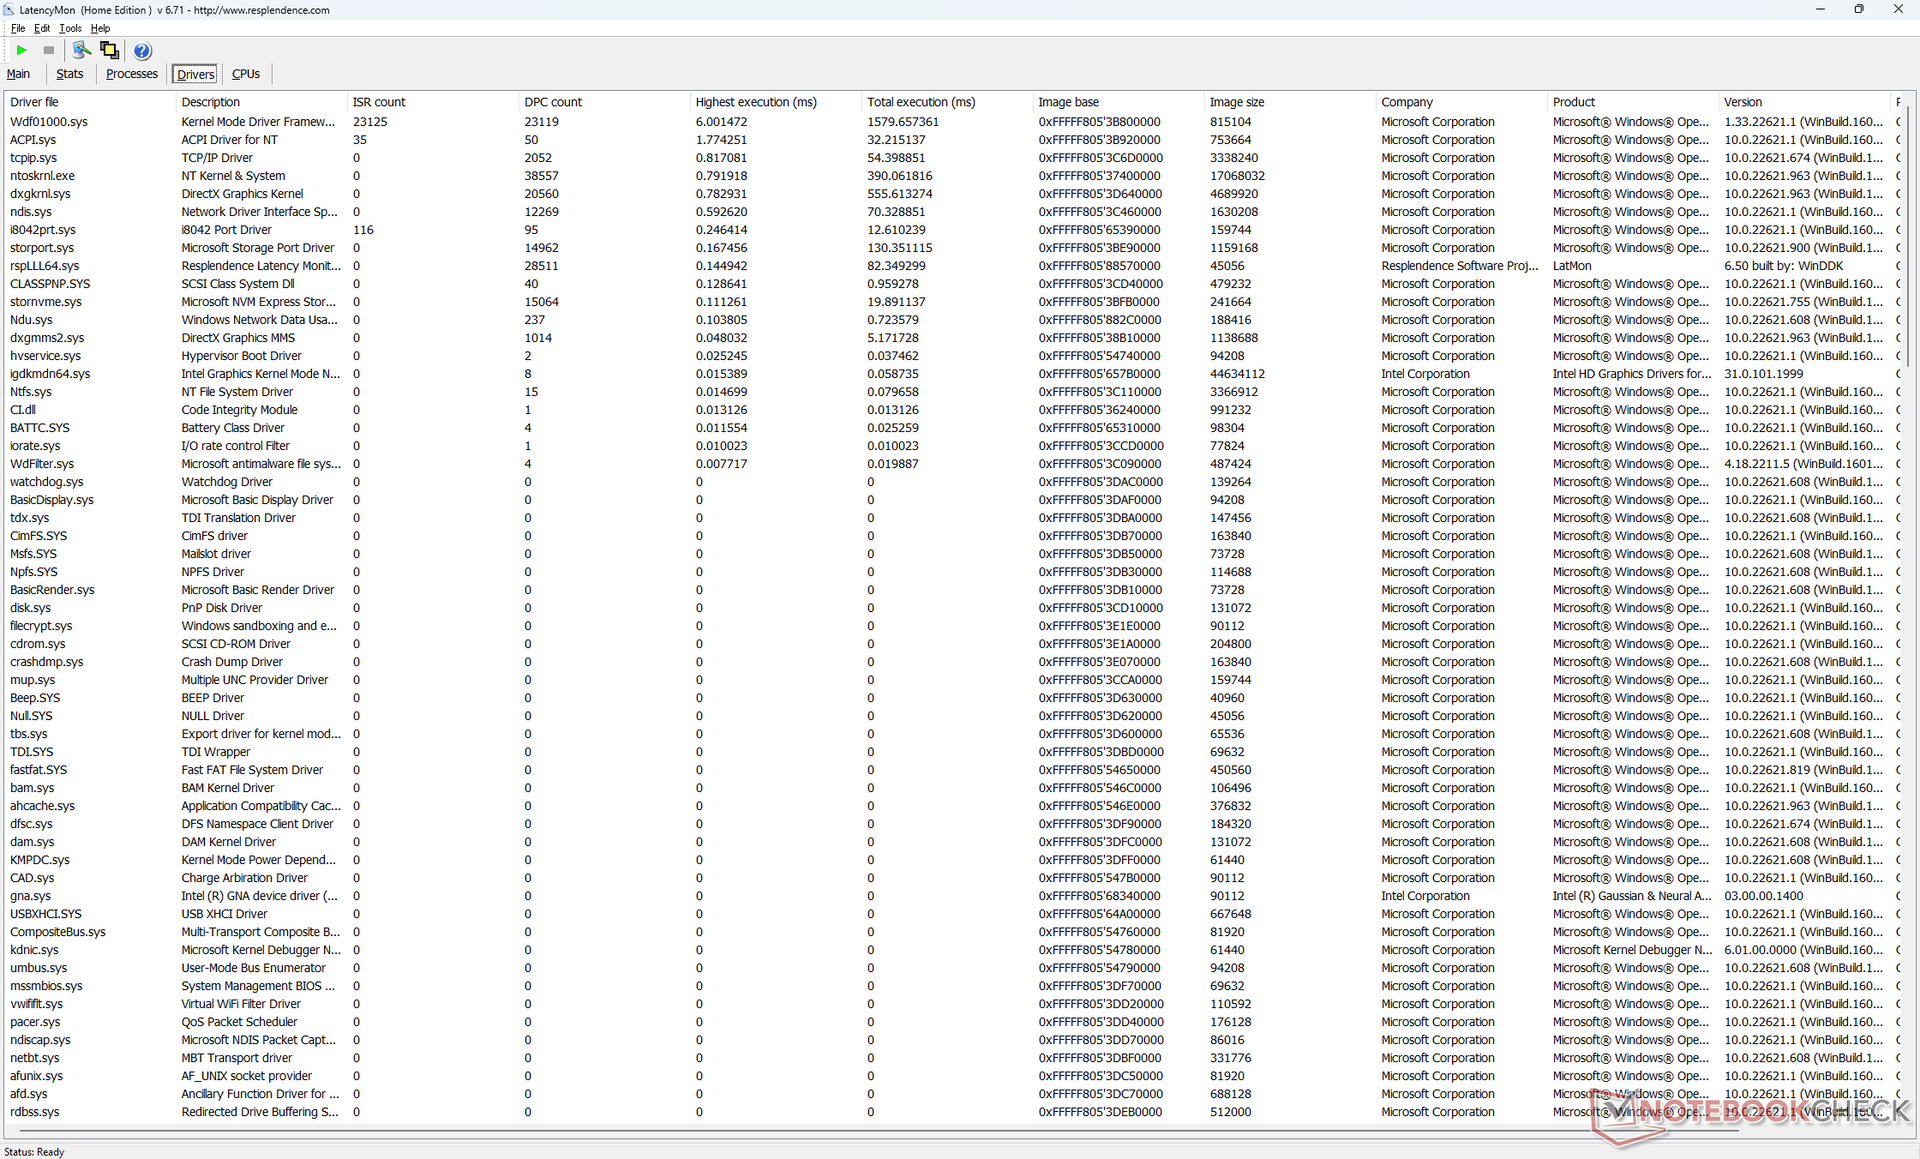This screenshot has height=1159, width=1920.
Task: Open options via the computer-with-pencil icon
Action: coord(81,50)
